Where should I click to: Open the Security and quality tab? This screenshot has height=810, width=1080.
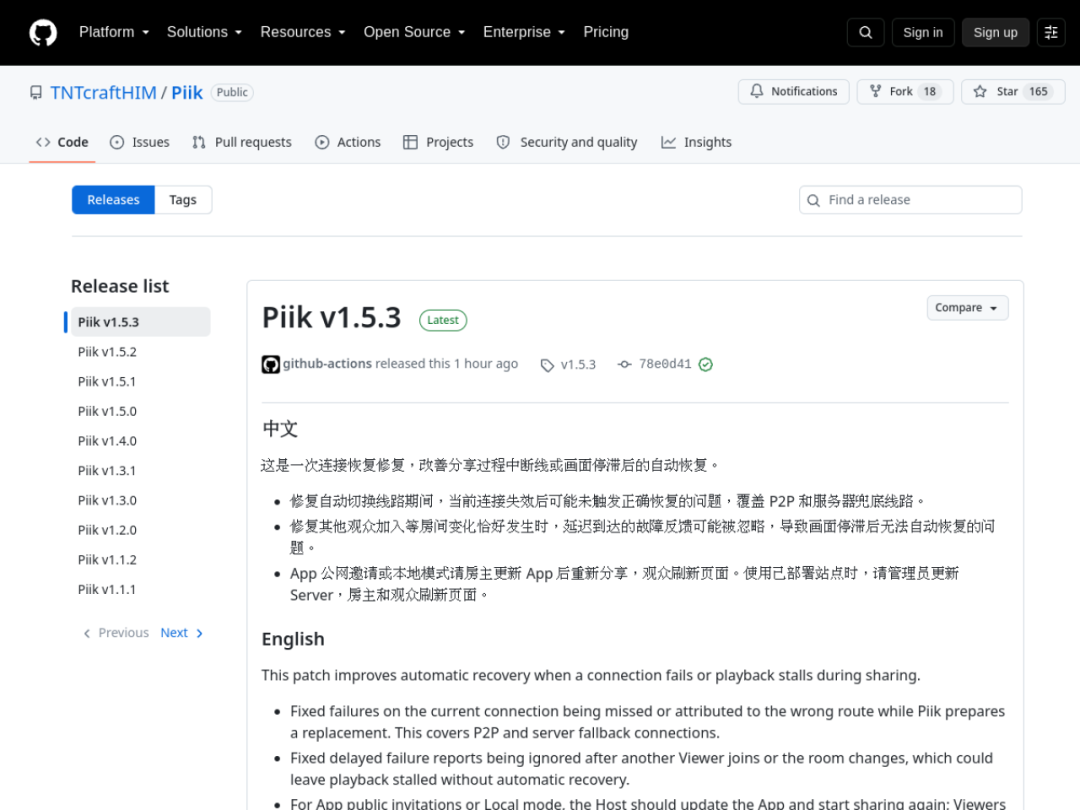point(567,142)
